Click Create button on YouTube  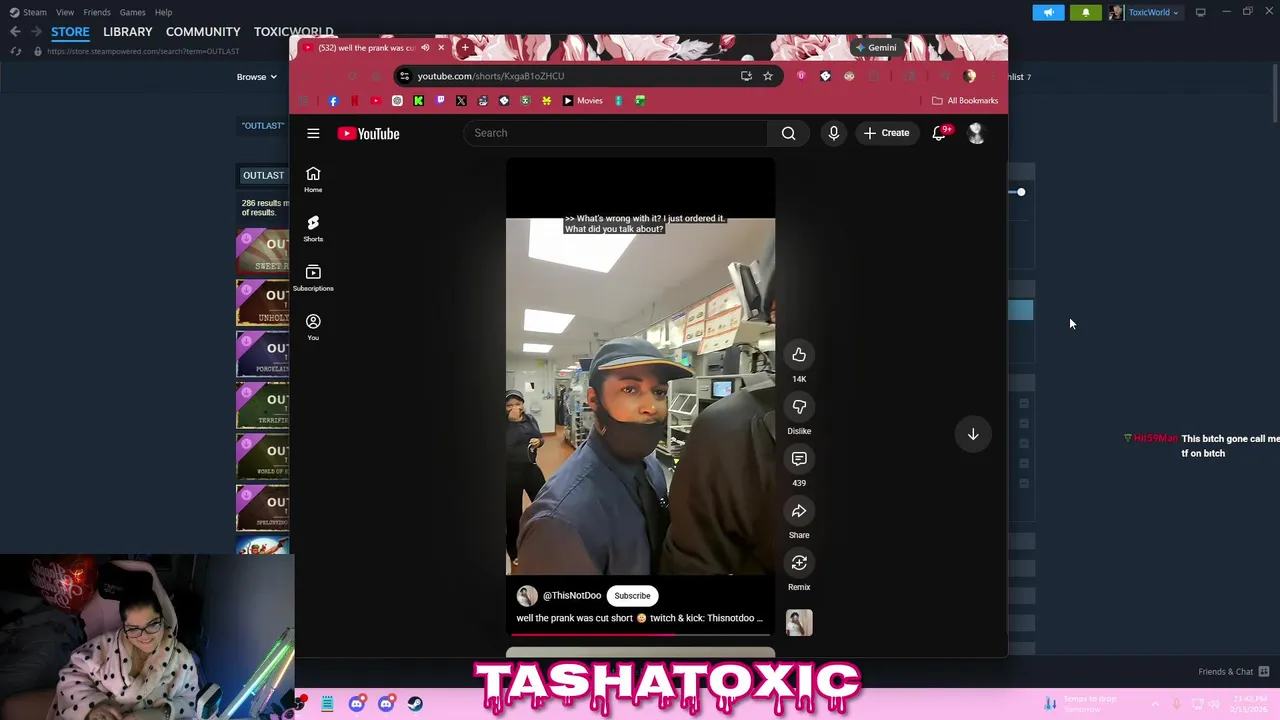point(886,133)
